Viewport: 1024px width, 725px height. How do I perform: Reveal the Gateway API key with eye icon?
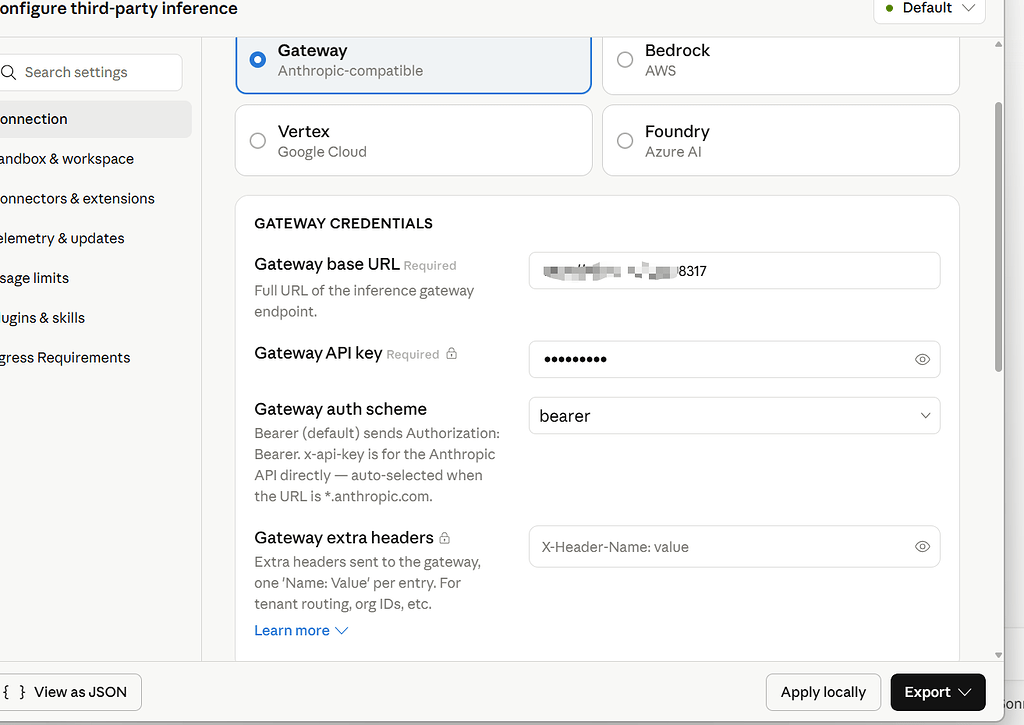(922, 359)
